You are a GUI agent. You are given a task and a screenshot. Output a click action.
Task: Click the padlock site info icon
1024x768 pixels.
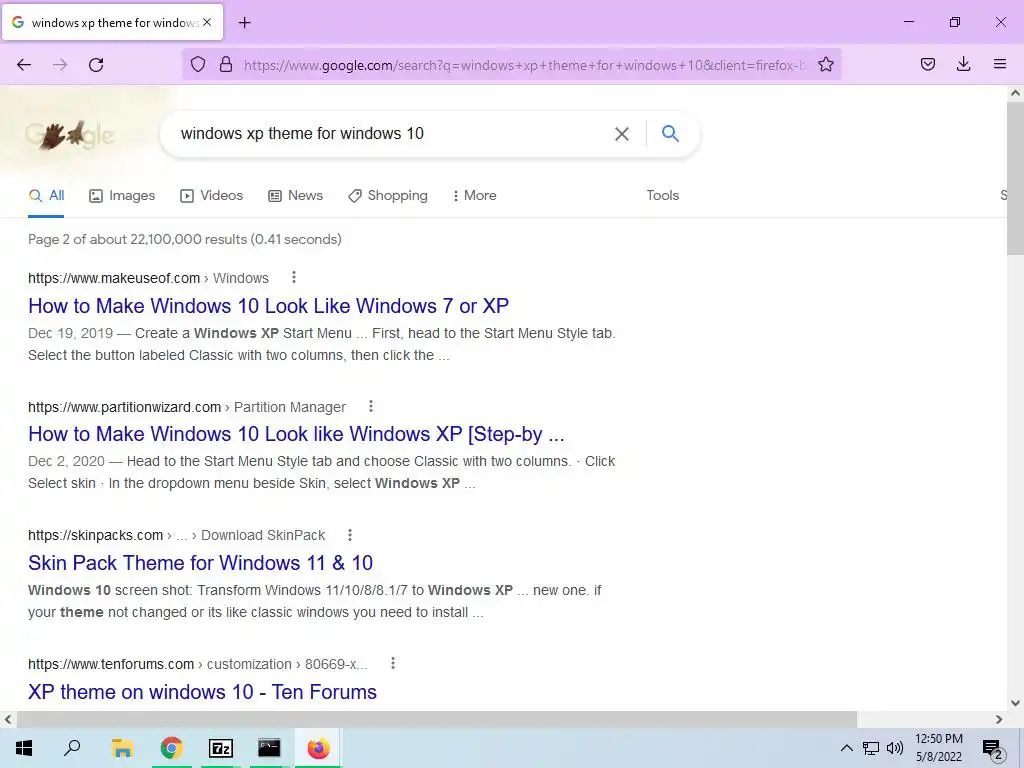[x=226, y=65]
